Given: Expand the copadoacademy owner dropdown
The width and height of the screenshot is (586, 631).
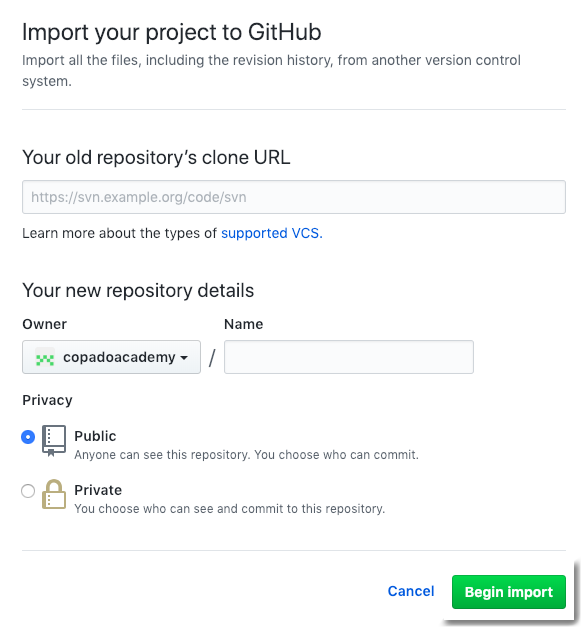Looking at the screenshot, I should [x=111, y=357].
